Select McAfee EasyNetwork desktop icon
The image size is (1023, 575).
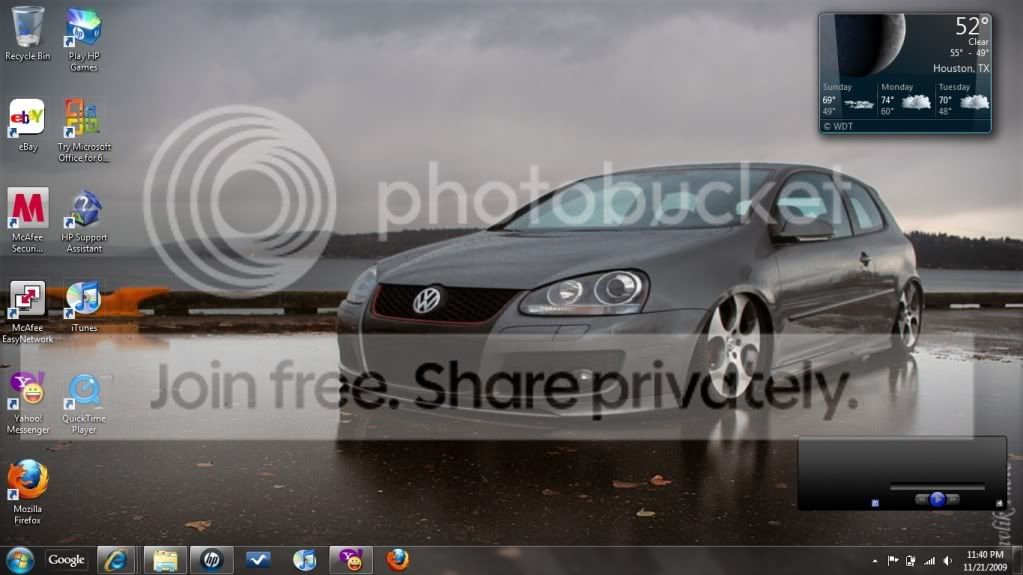tap(27, 311)
